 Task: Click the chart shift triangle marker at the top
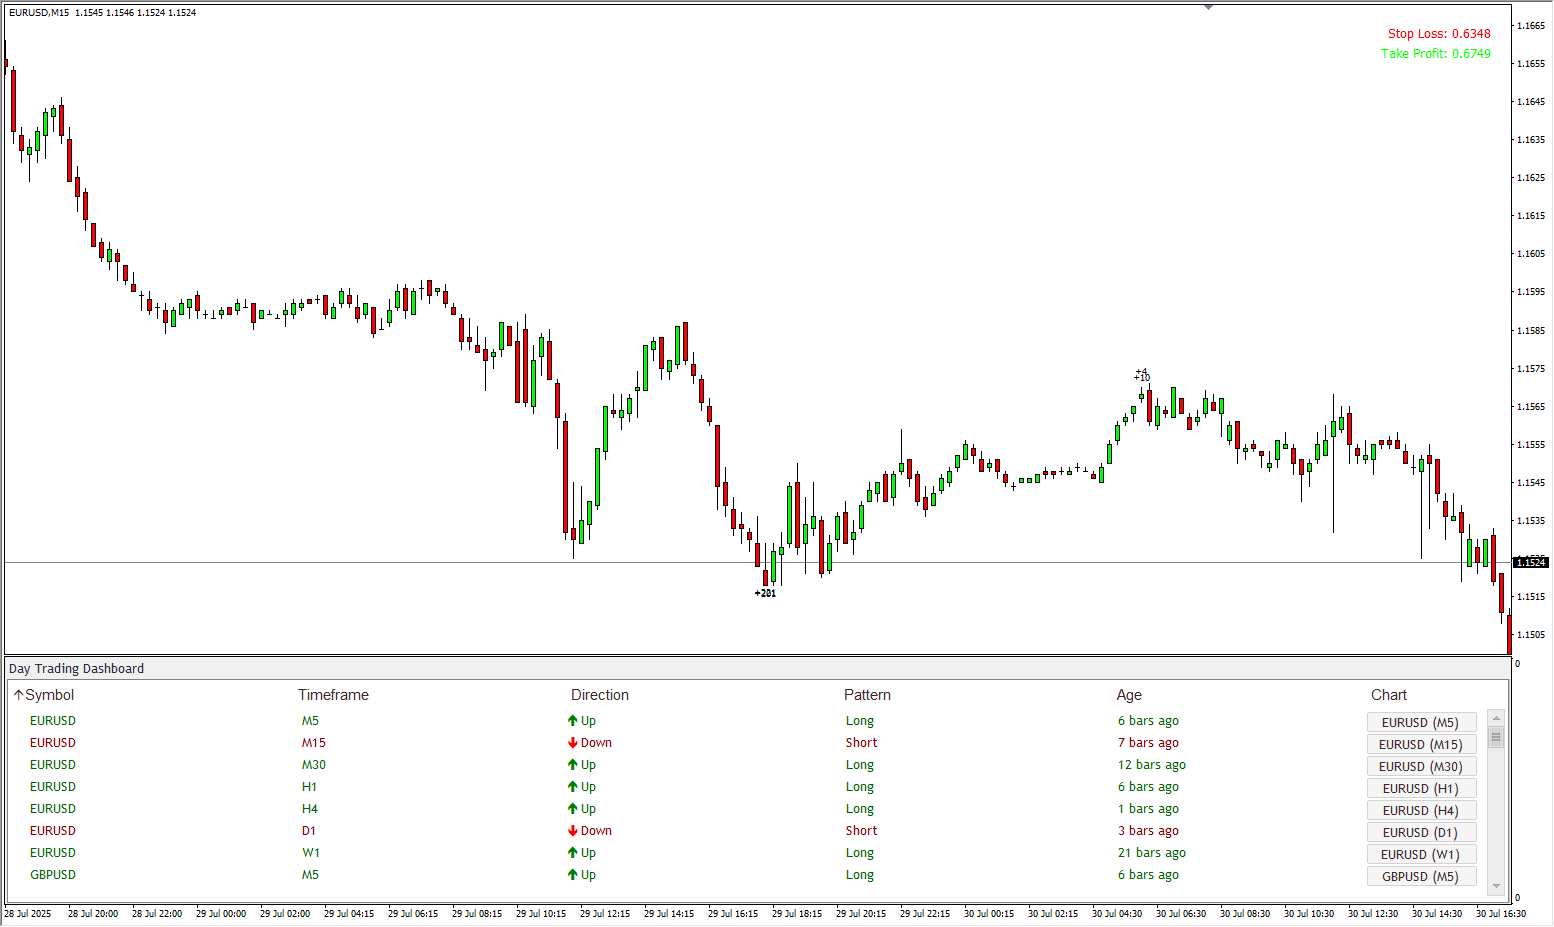(x=1208, y=7)
